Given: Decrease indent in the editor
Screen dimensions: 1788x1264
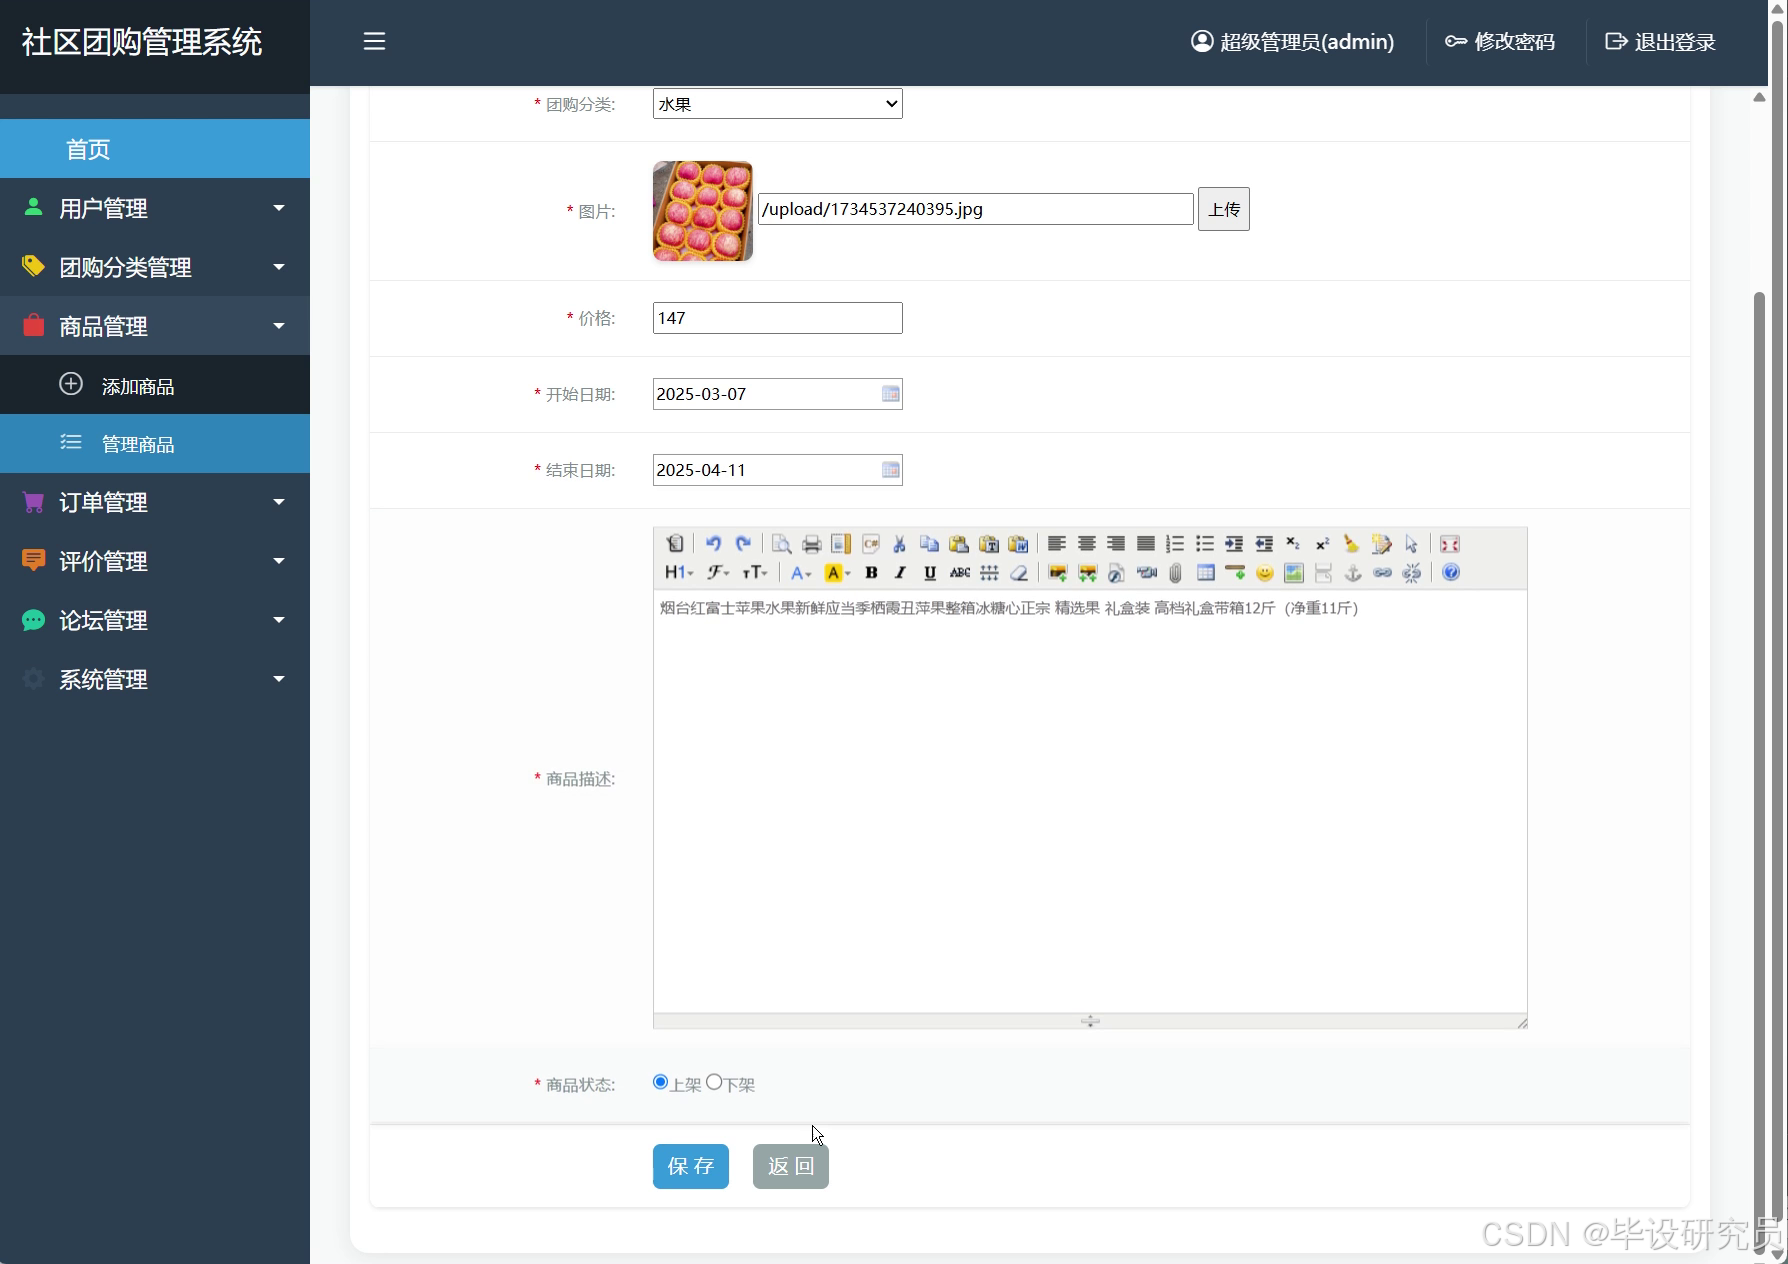Looking at the screenshot, I should point(1264,544).
